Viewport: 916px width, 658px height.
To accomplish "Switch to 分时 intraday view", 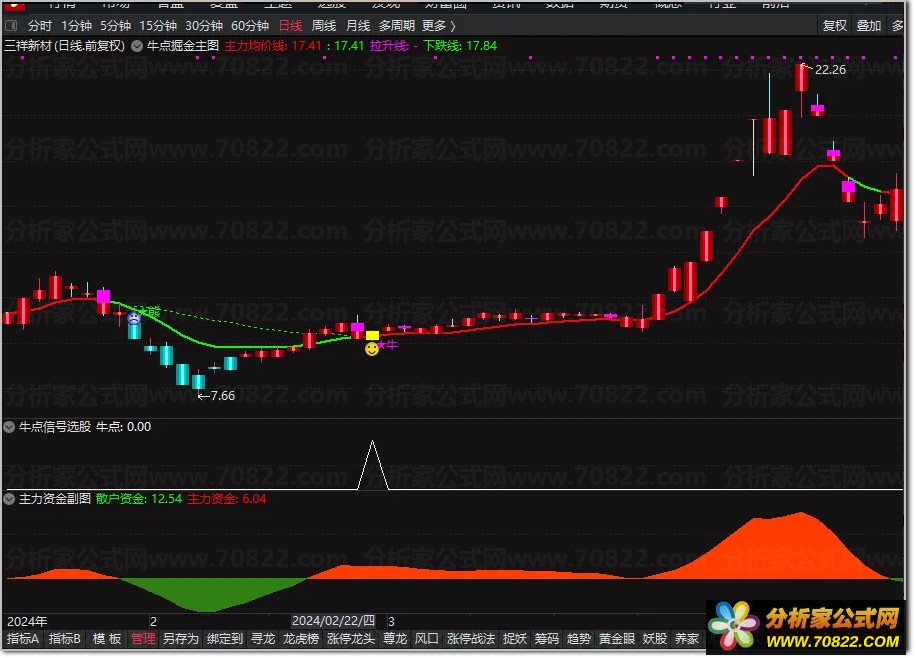I will [x=40, y=26].
